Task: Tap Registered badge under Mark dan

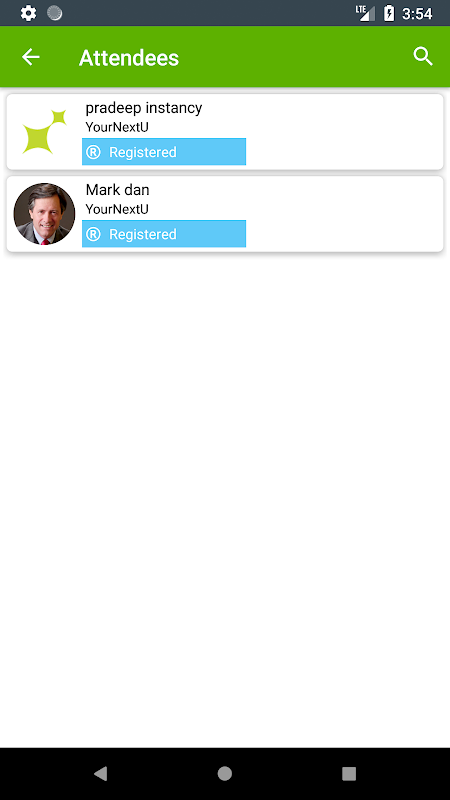Action: (x=164, y=234)
